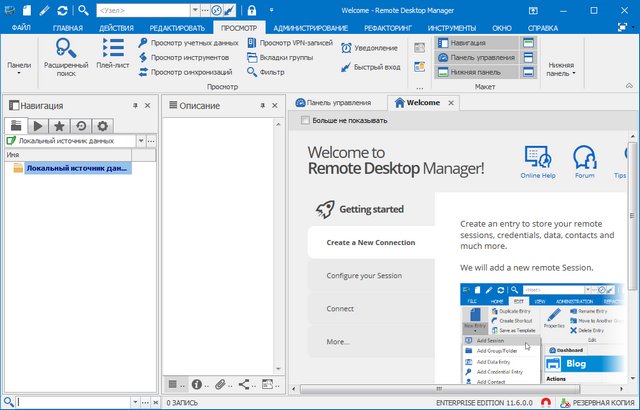Switch to ДЕЙСТВИЯ ribbon tab
640x410 pixels.
point(116,28)
